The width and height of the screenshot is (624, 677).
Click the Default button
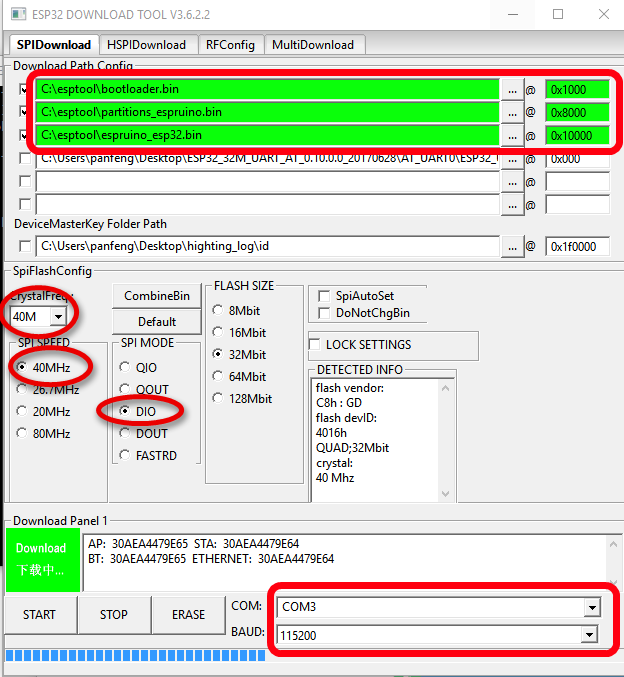tap(157, 322)
